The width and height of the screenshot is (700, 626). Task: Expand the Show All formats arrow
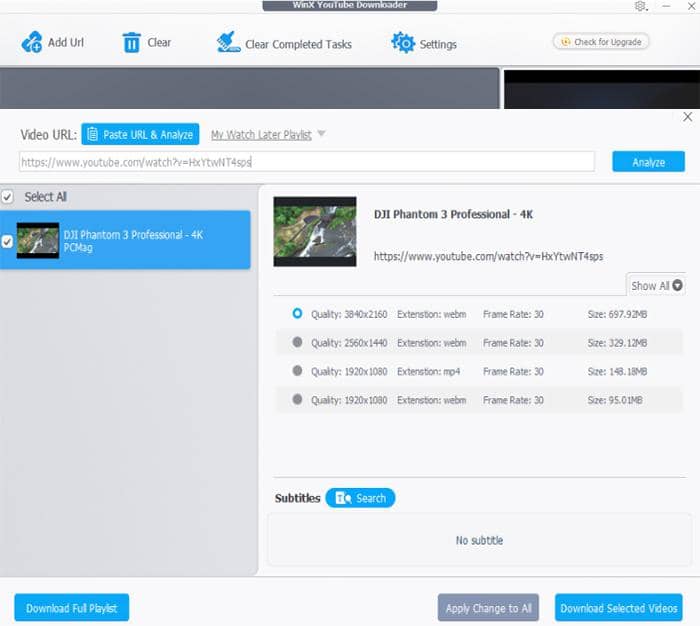[677, 285]
